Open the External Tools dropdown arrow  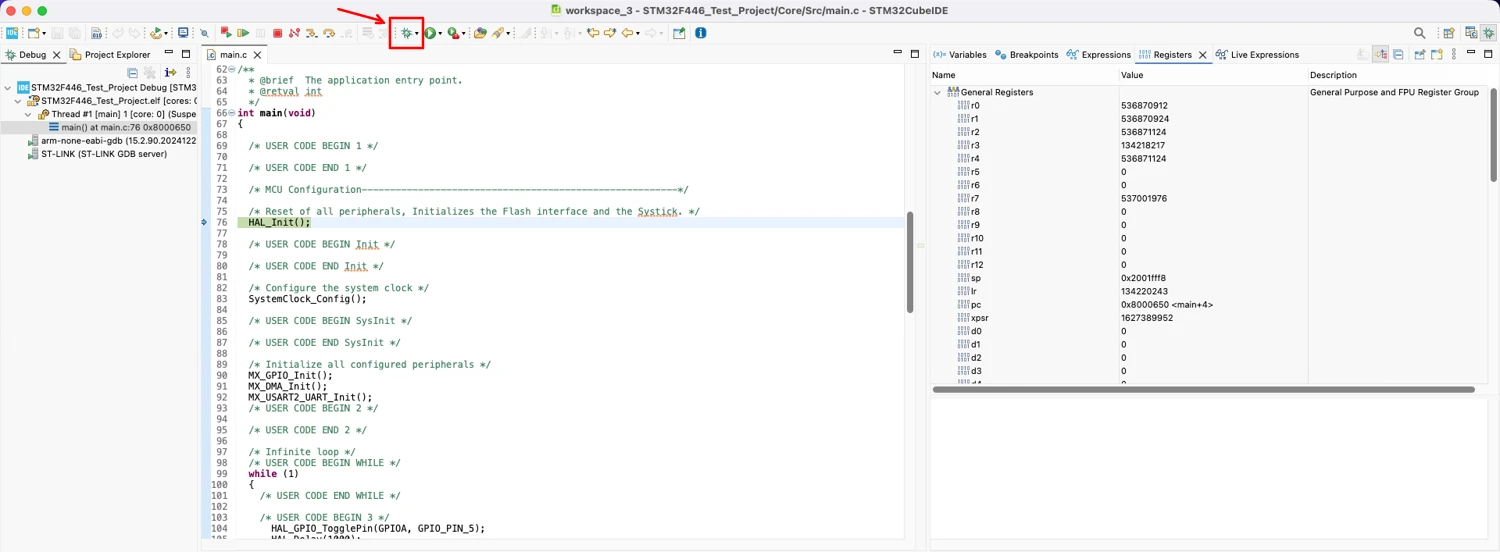(463, 34)
